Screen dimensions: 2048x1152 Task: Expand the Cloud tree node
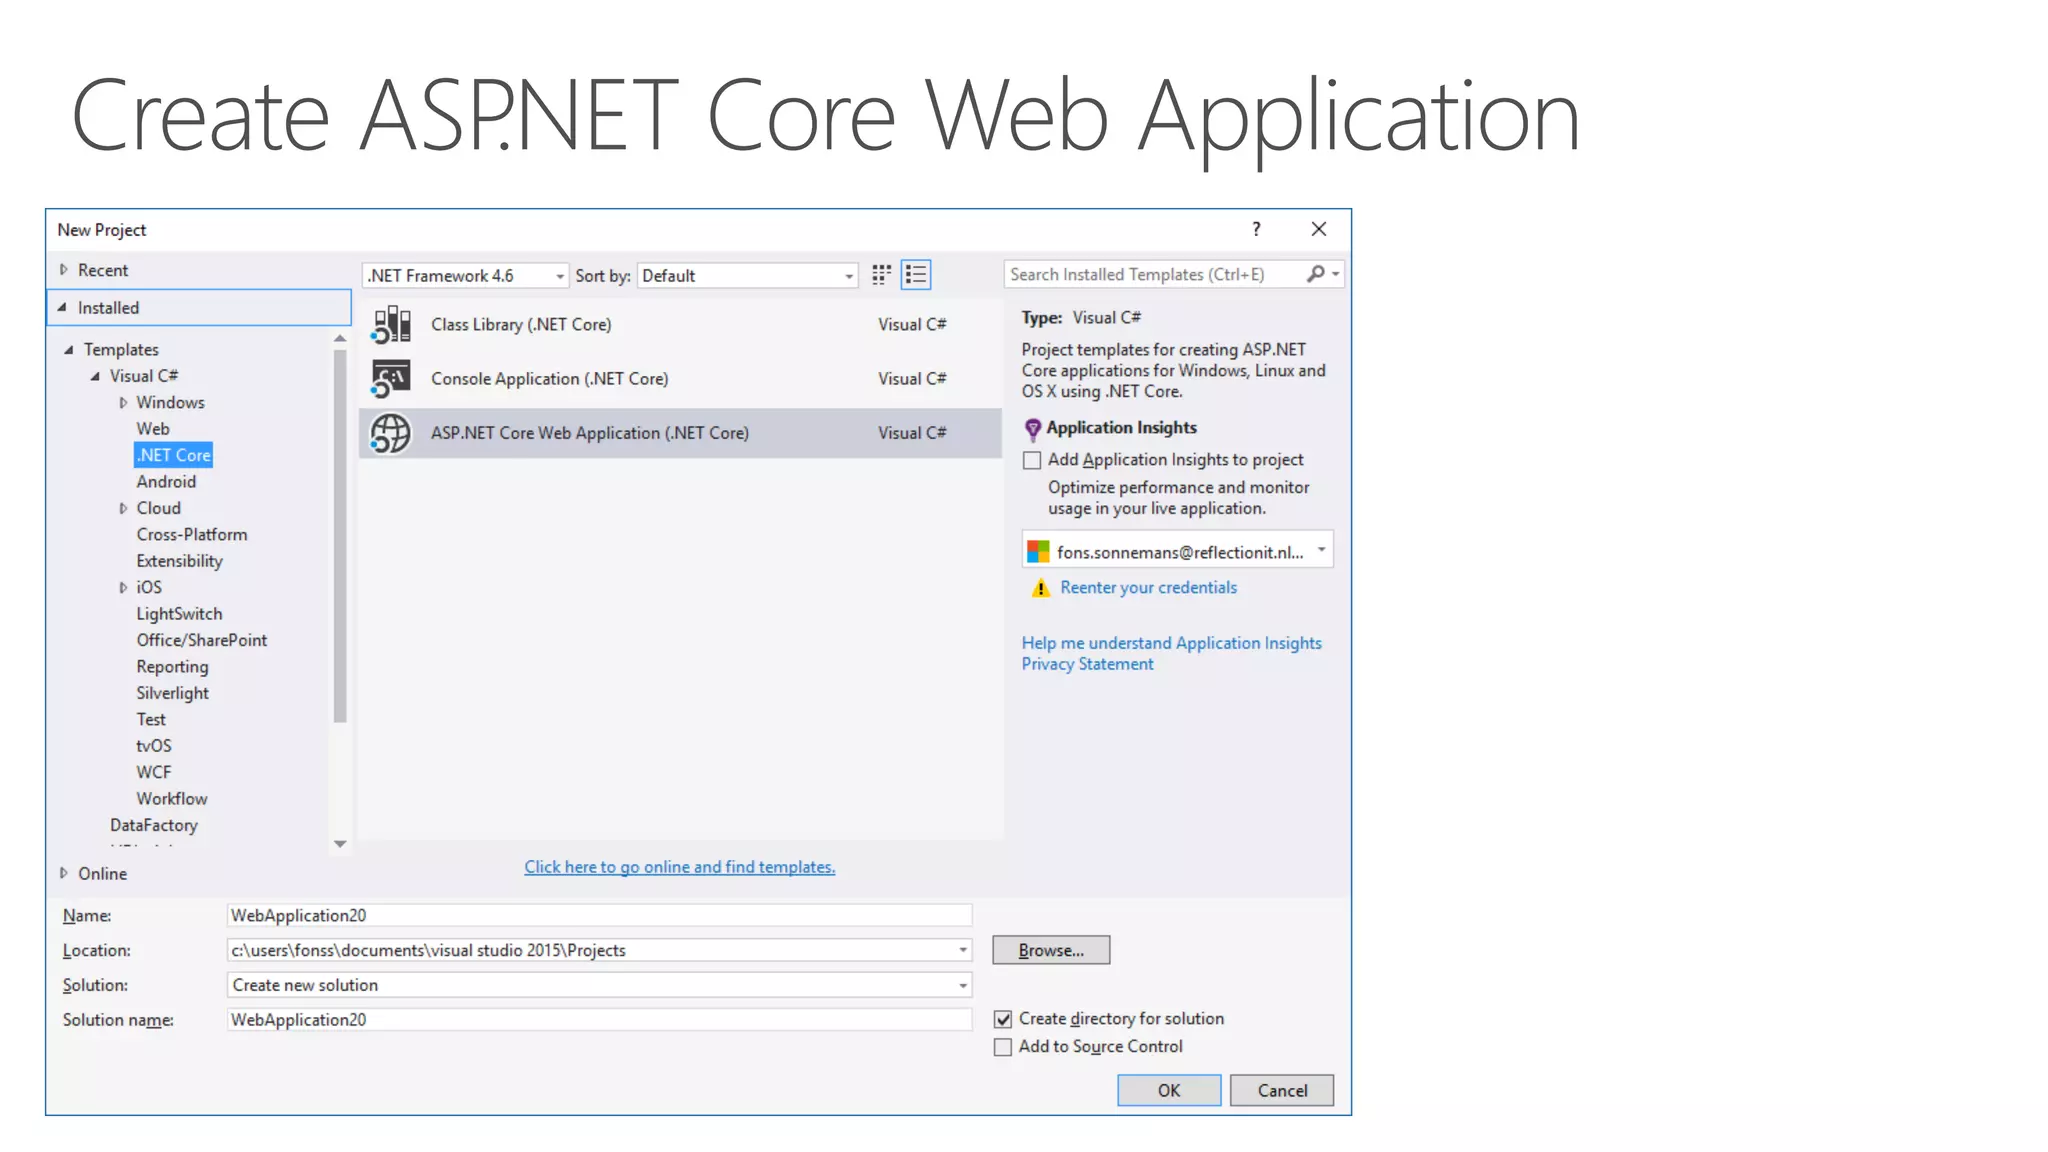click(123, 509)
